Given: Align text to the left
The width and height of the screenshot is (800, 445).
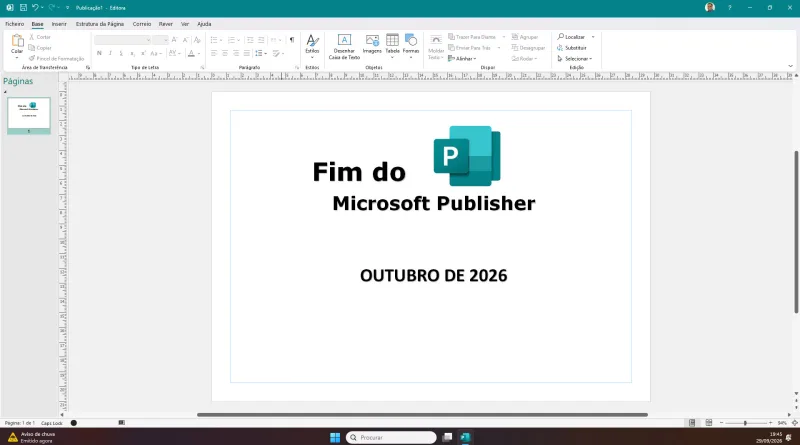Looking at the screenshot, I should 214,53.
